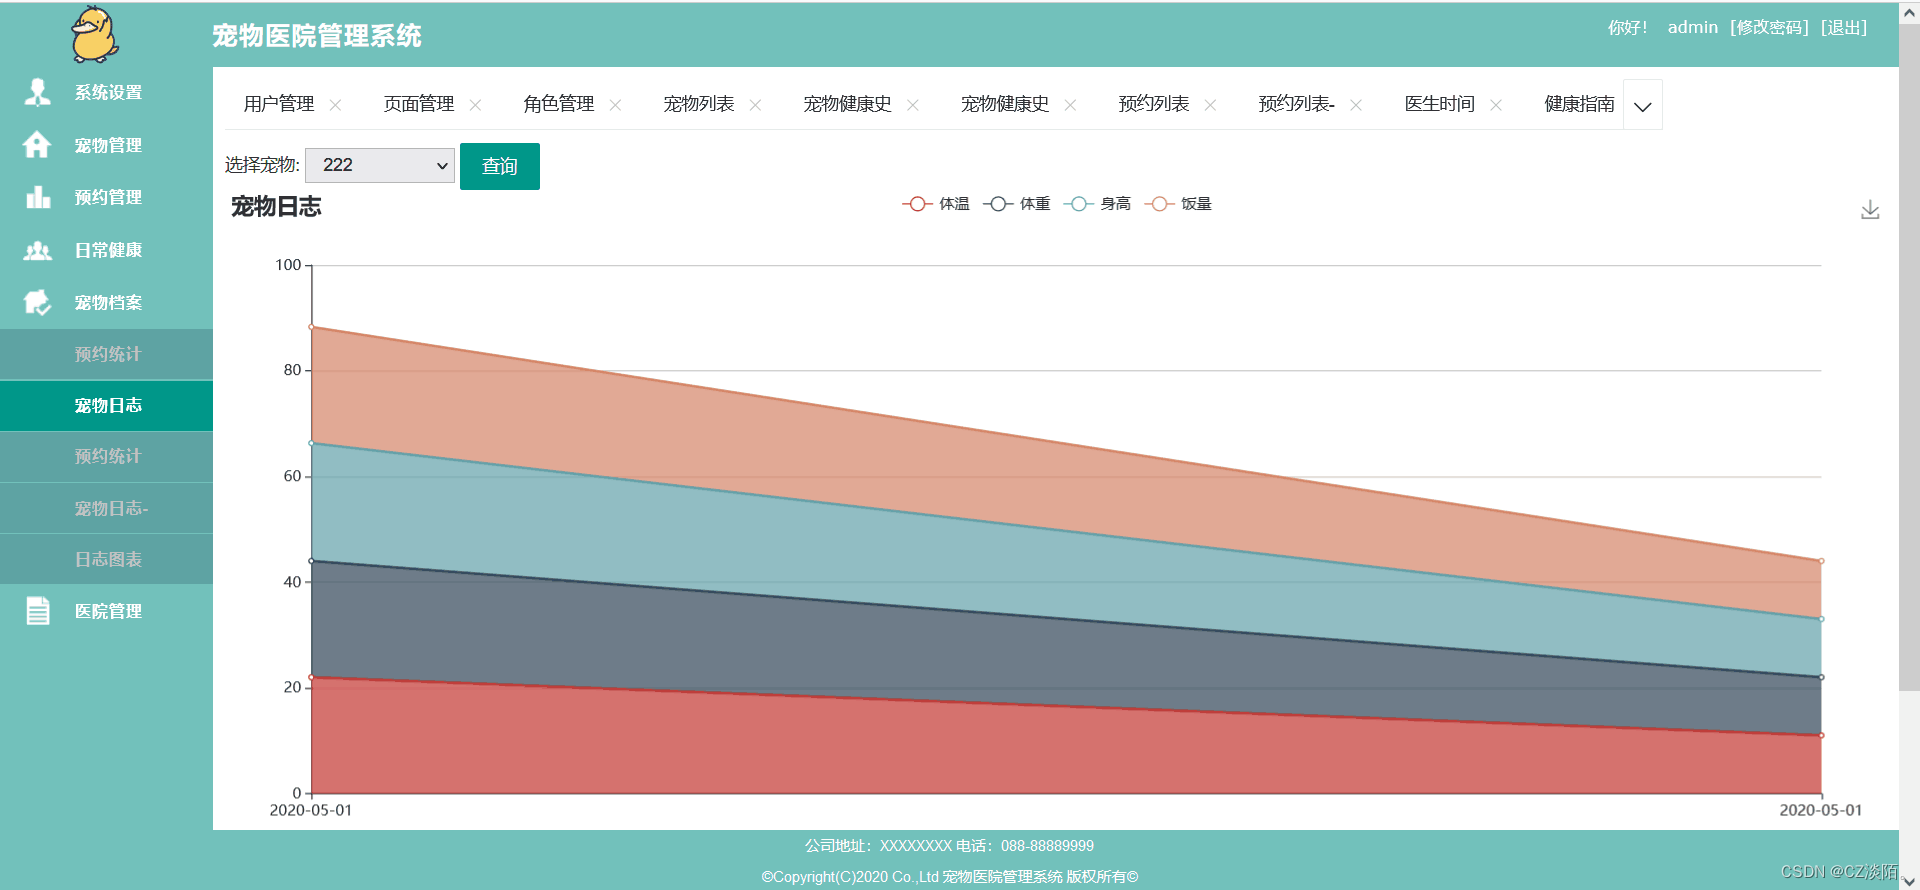The height and width of the screenshot is (890, 1920).
Task: Expand the 预约管理 sidebar menu
Action: pos(106,197)
